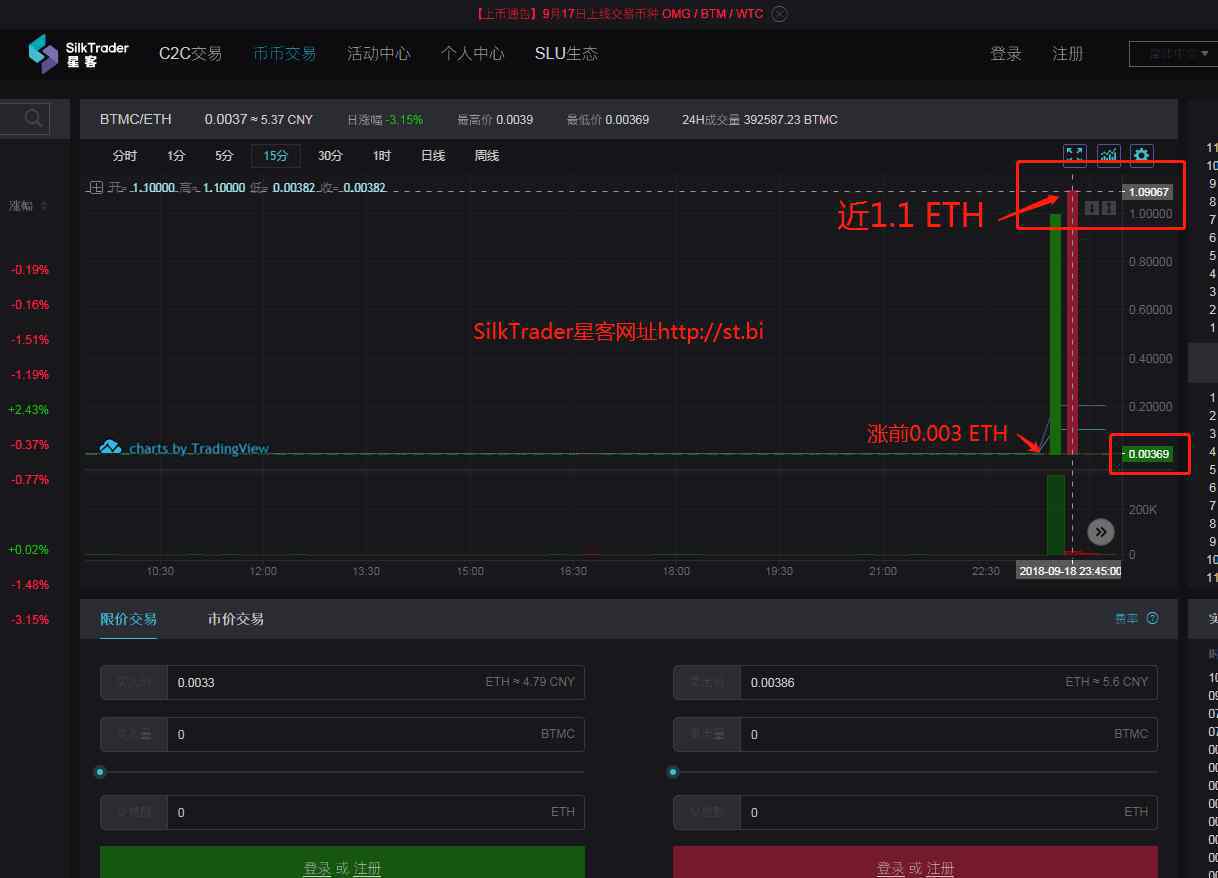The height and width of the screenshot is (878, 1218).
Task: Switch chart to 1时 interval
Action: (382, 156)
